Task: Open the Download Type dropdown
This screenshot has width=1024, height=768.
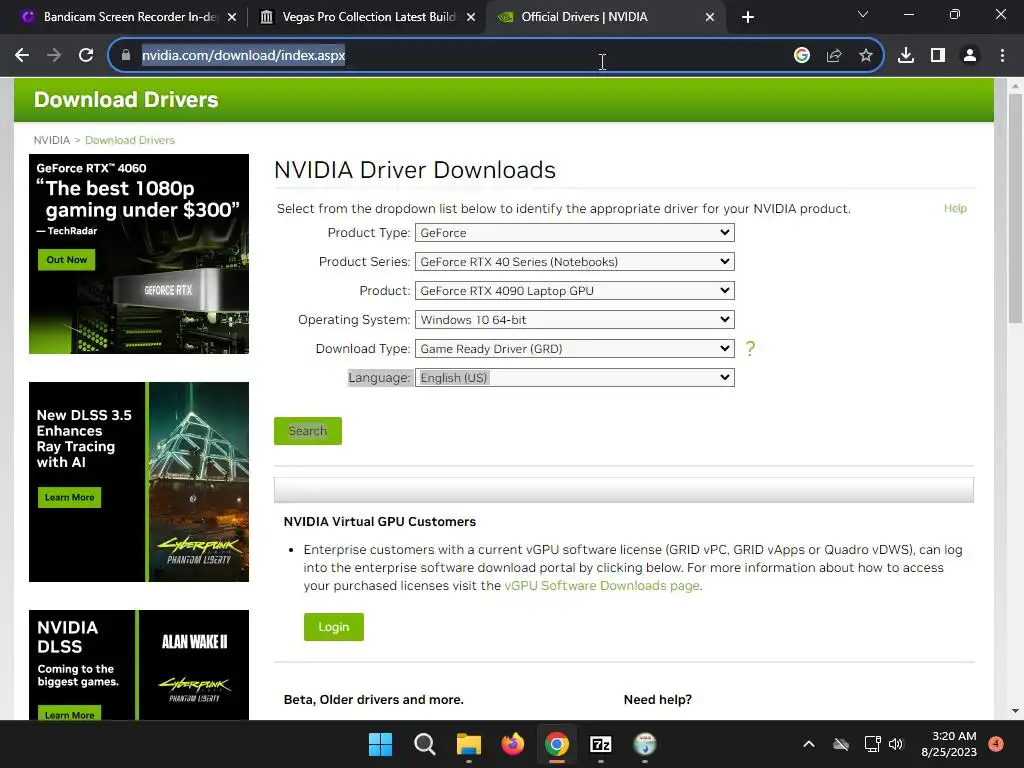Action: [x=575, y=349]
